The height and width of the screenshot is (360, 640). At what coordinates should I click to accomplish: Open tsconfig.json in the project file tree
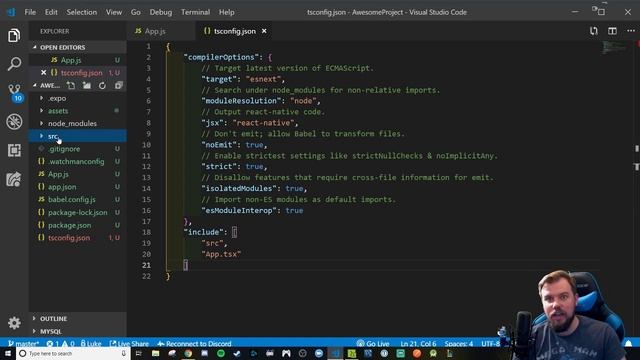point(78,238)
